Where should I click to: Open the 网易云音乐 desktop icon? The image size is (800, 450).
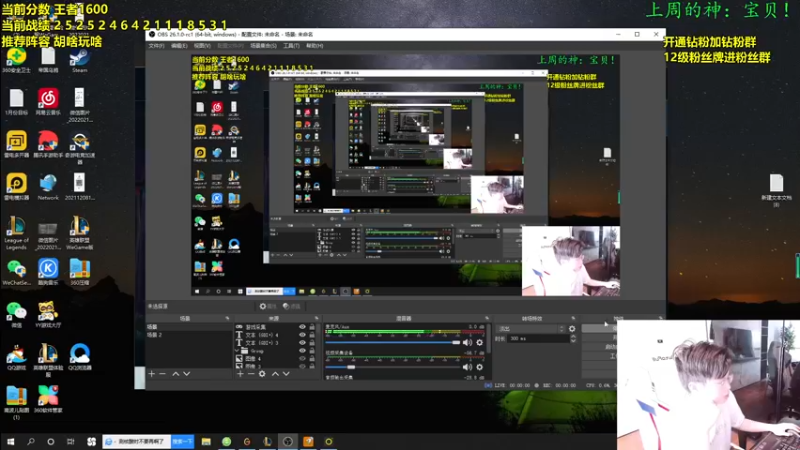48,101
